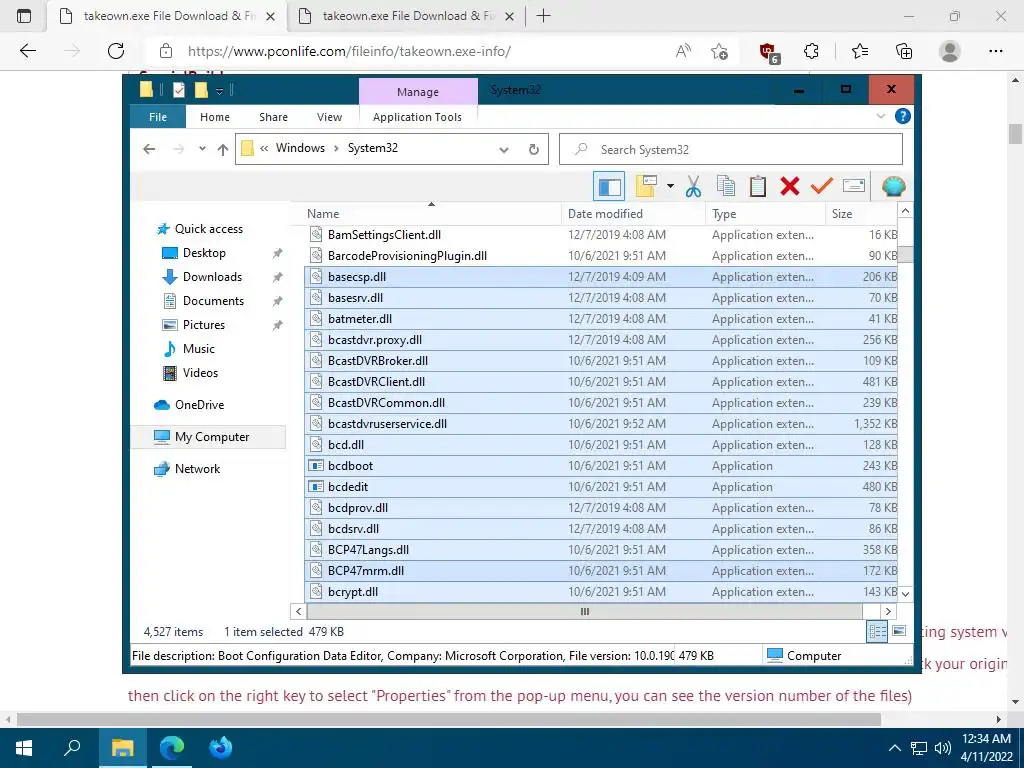The width and height of the screenshot is (1024, 768).
Task: Switch to details view in status bar
Action: 878,631
